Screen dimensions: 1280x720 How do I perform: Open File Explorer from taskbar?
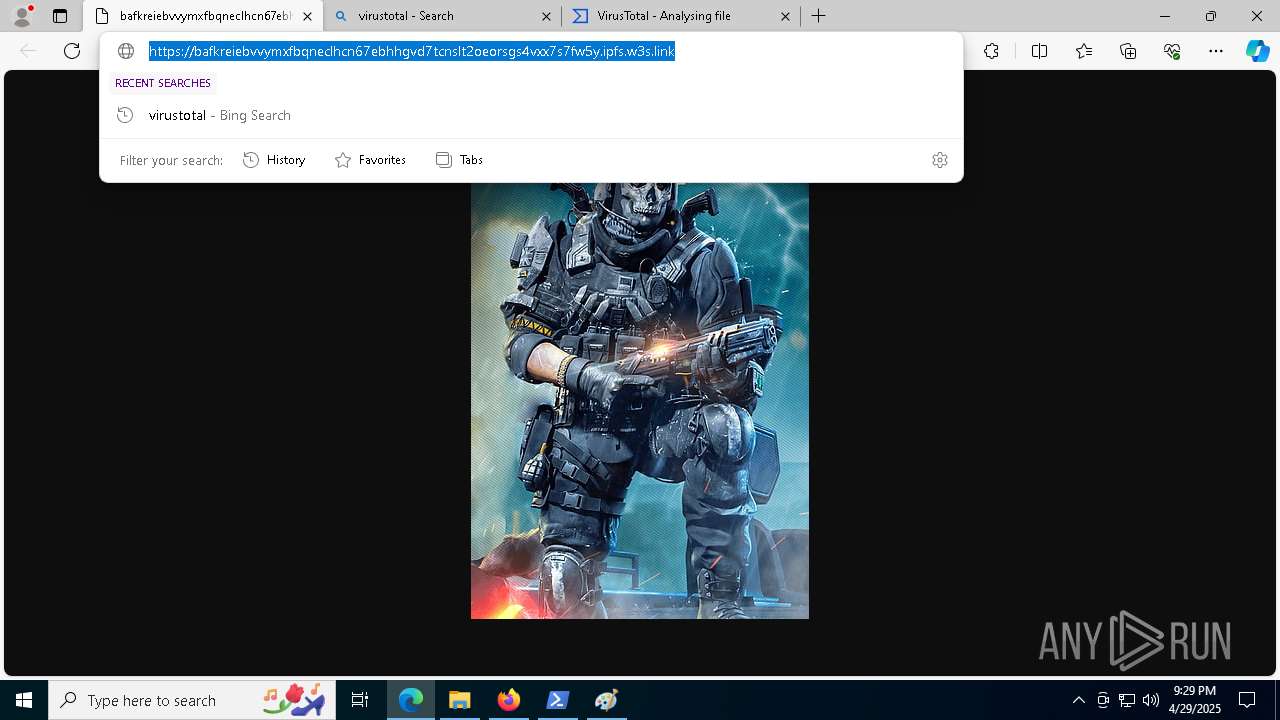[459, 700]
